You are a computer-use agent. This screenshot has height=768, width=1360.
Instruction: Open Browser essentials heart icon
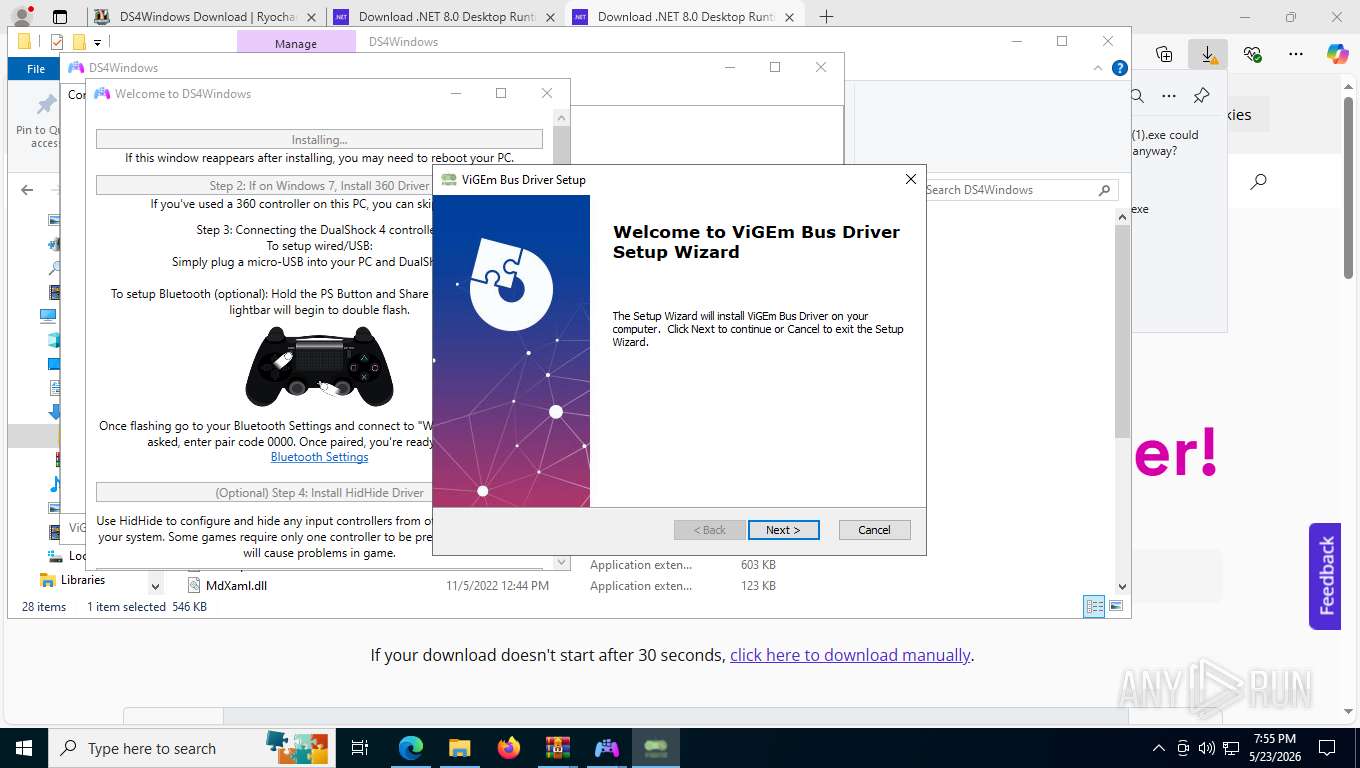[x=1252, y=54]
